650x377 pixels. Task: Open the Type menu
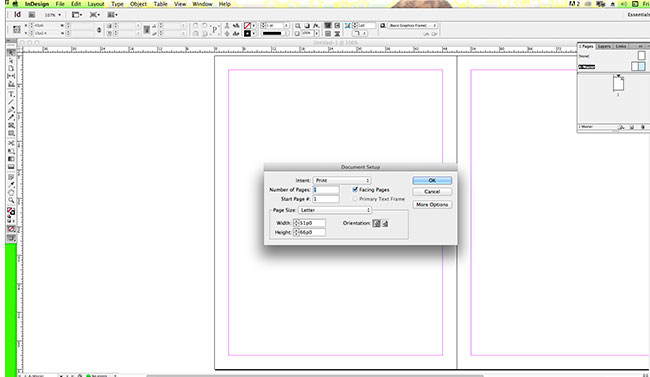coord(117,4)
